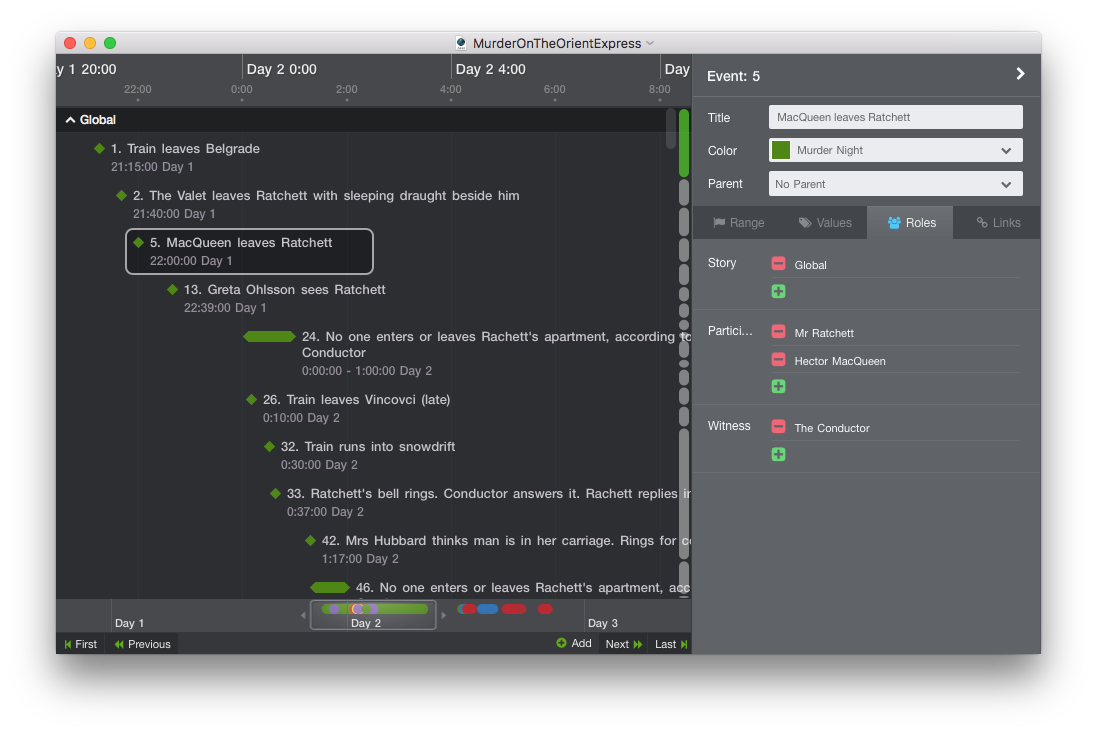Viewport: 1097px width, 734px height.
Task: Jump to First event
Action: pyautogui.click(x=80, y=644)
